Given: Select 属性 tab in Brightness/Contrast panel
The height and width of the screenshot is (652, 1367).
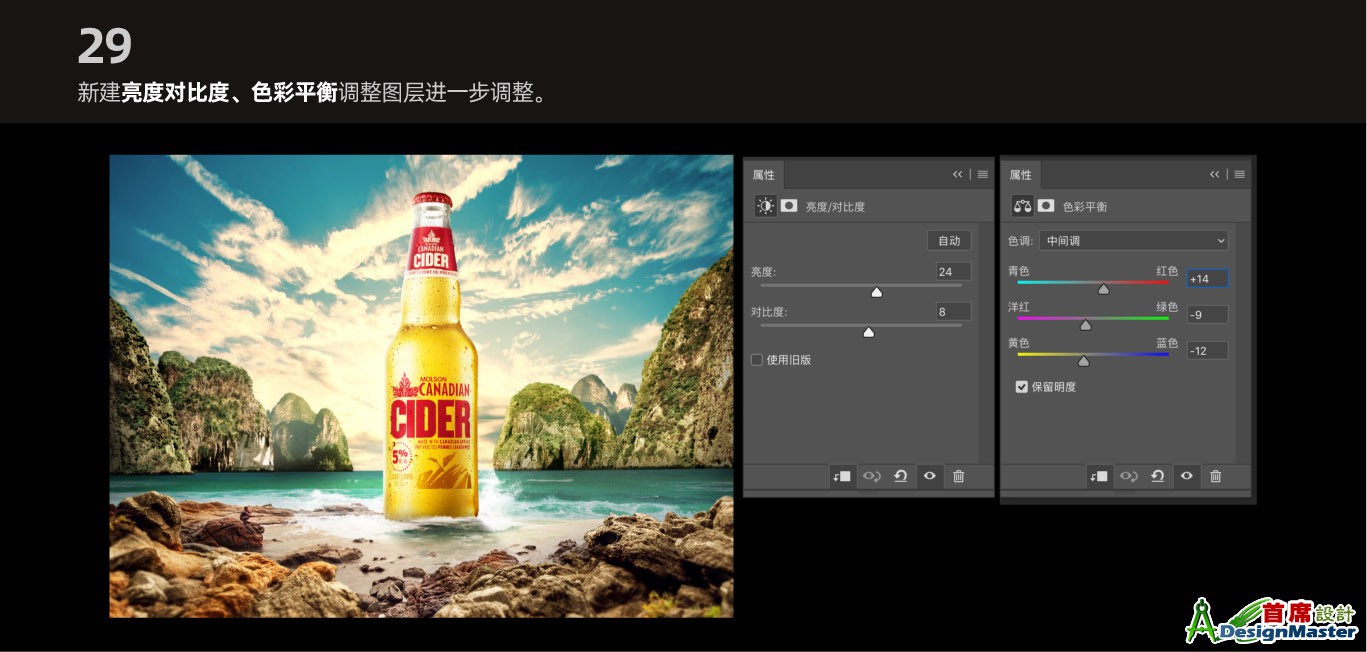Looking at the screenshot, I should point(764,175).
